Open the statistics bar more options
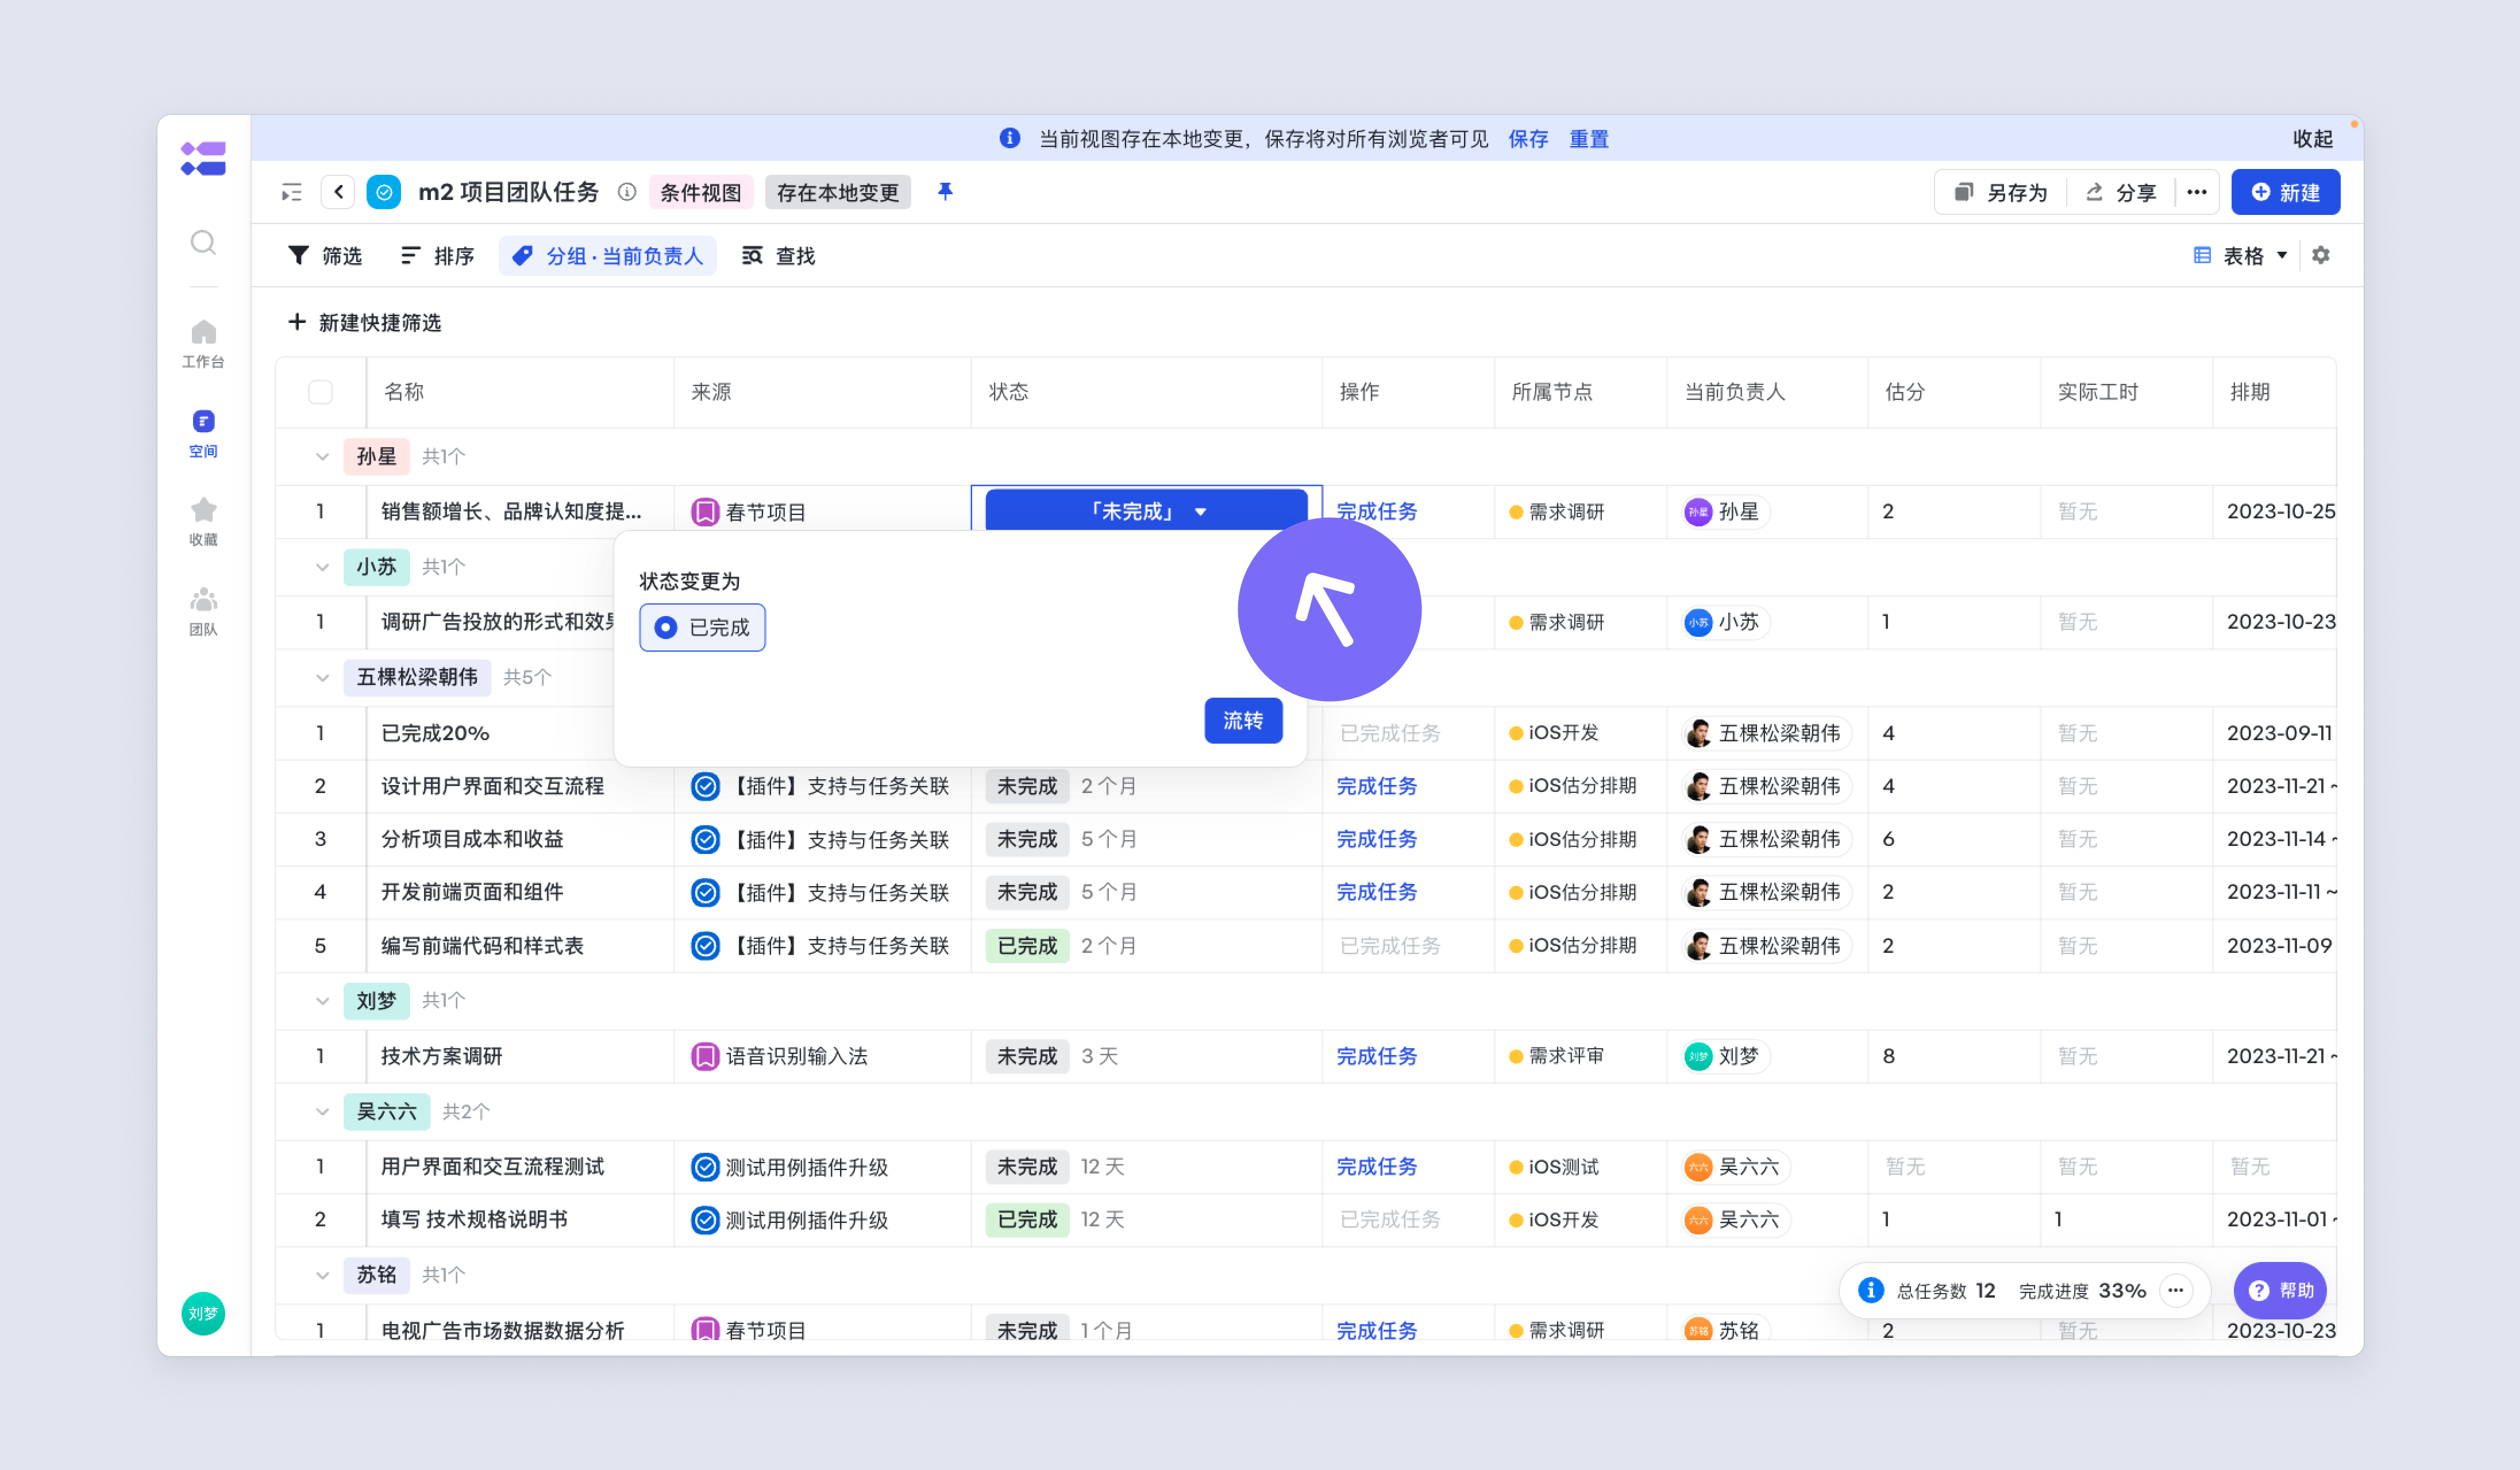Screen dimensions: 2520x1470 click(2175, 1290)
